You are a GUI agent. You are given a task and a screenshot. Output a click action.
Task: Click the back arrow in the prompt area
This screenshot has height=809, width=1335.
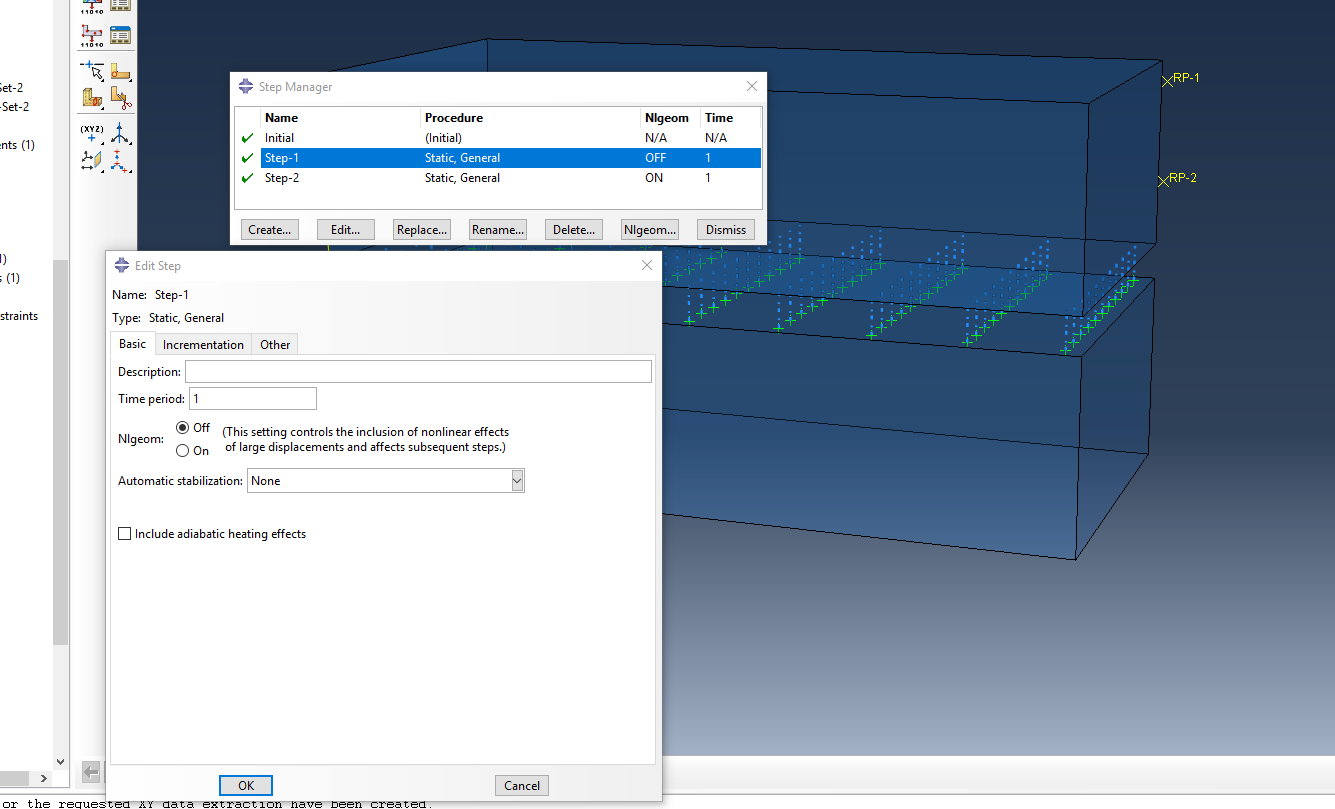[x=91, y=772]
